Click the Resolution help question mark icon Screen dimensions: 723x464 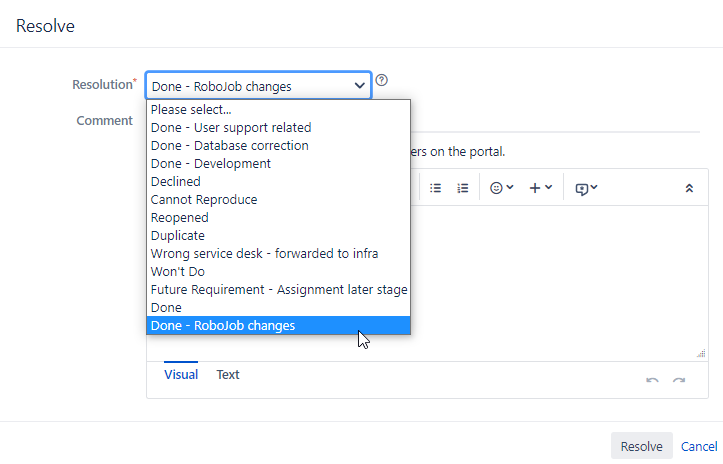point(381,80)
